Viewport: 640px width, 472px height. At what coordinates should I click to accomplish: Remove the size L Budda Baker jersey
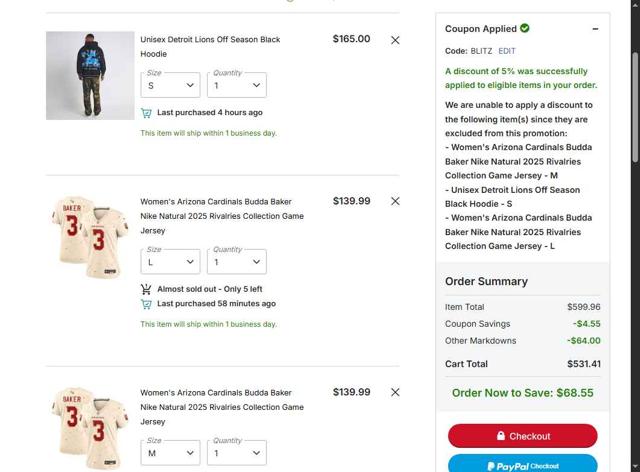[395, 201]
